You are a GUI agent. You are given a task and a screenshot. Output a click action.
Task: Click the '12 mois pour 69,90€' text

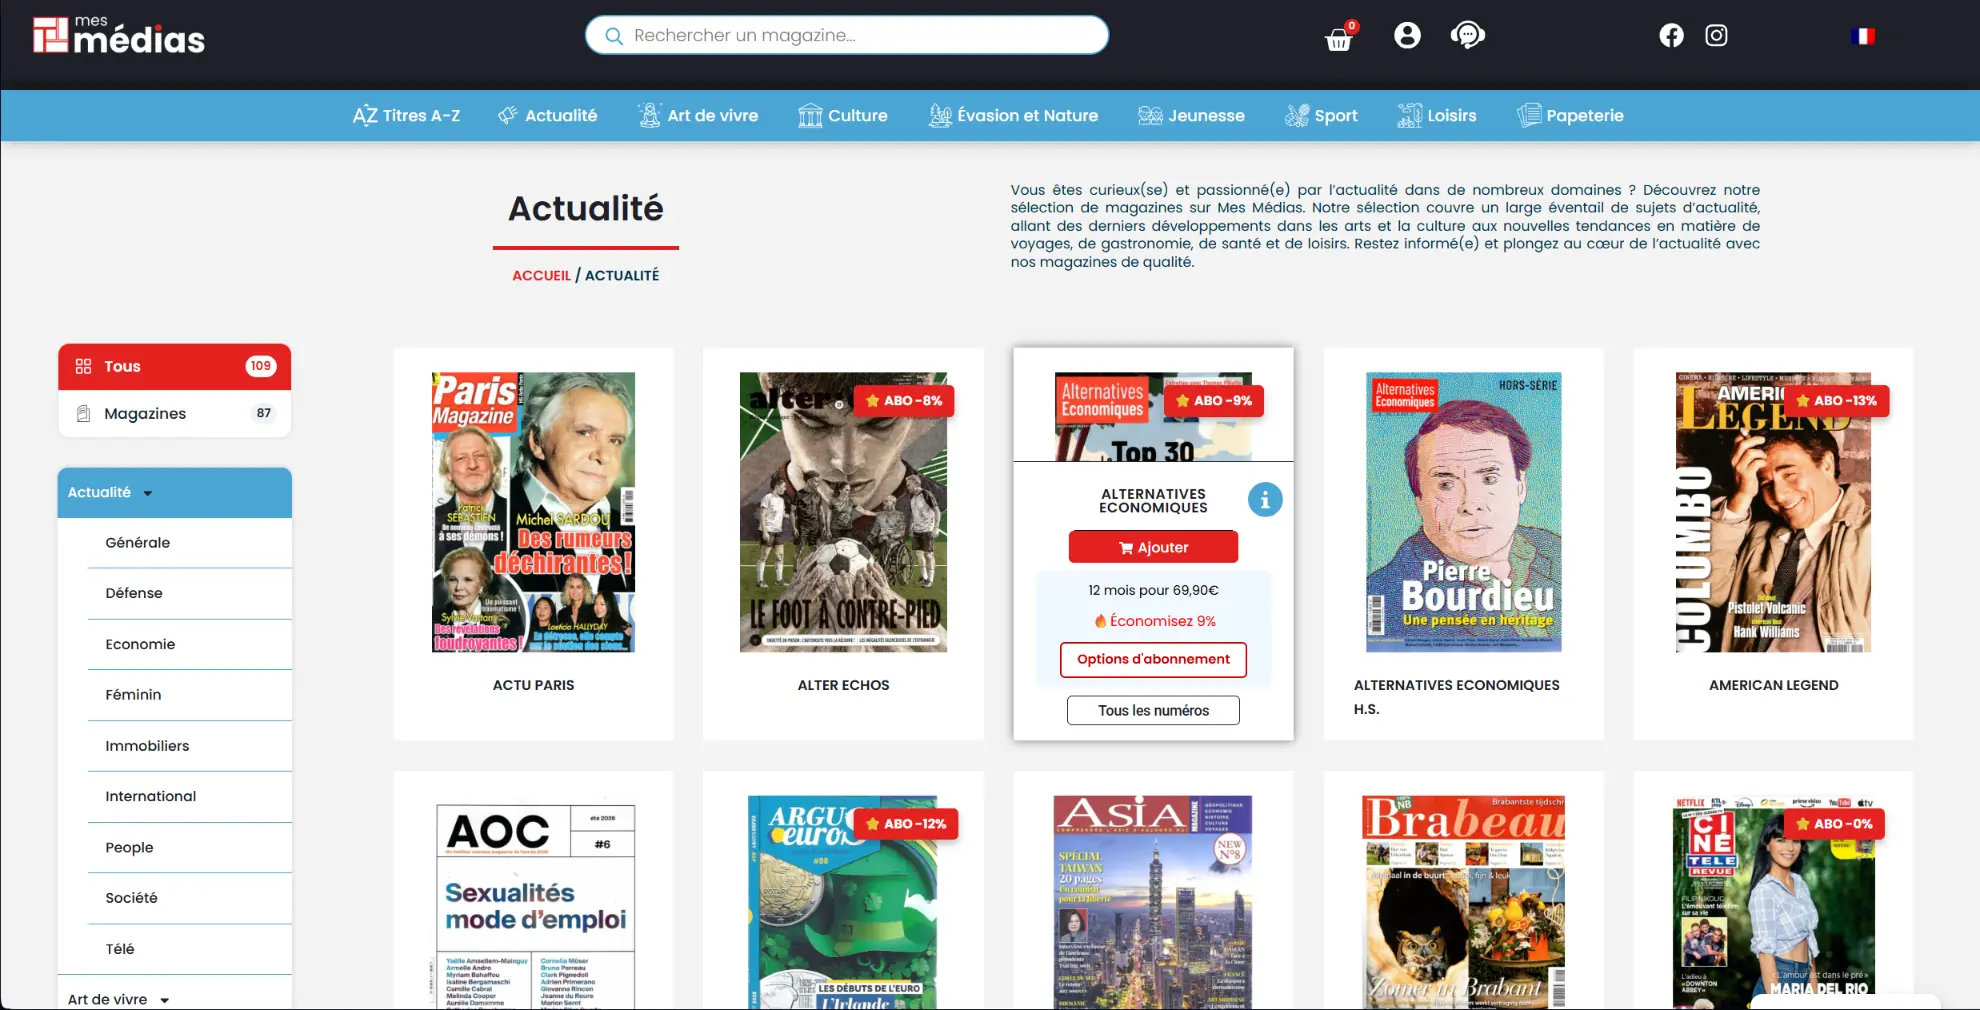pyautogui.click(x=1153, y=591)
